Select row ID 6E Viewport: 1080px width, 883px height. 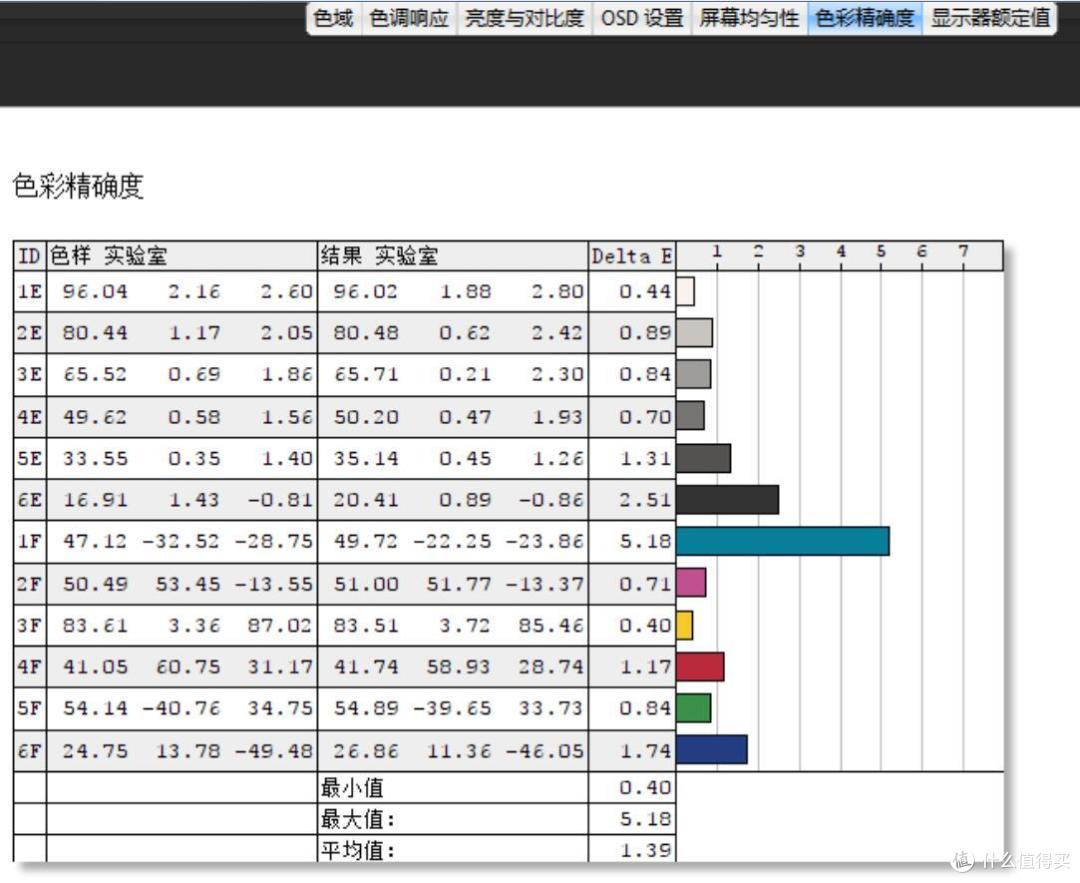coord(30,499)
